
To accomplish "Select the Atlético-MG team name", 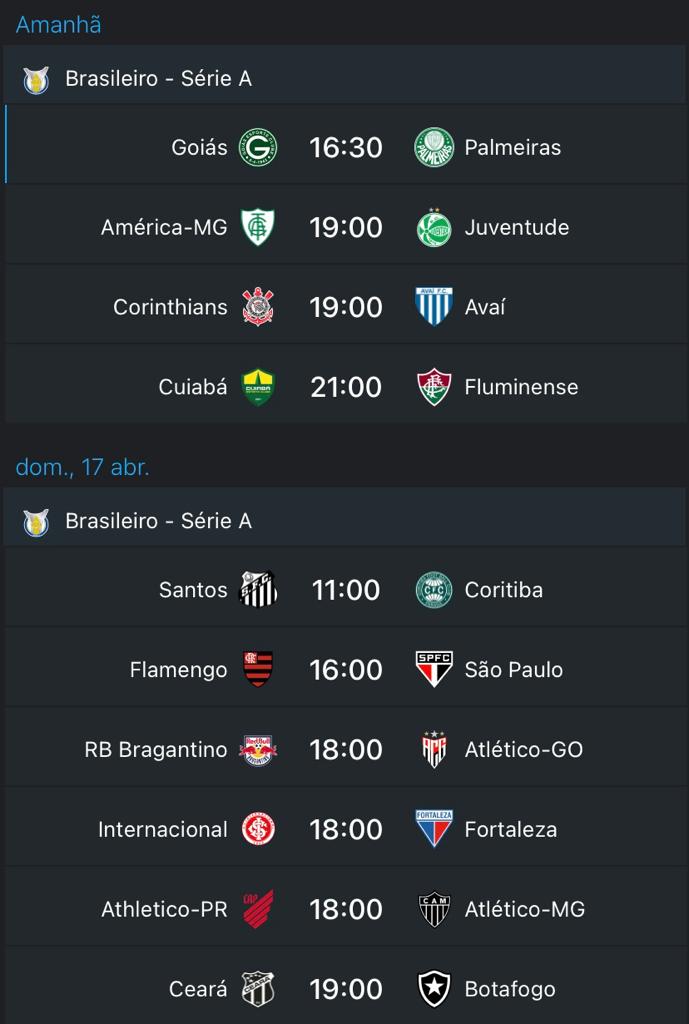I will [x=525, y=909].
